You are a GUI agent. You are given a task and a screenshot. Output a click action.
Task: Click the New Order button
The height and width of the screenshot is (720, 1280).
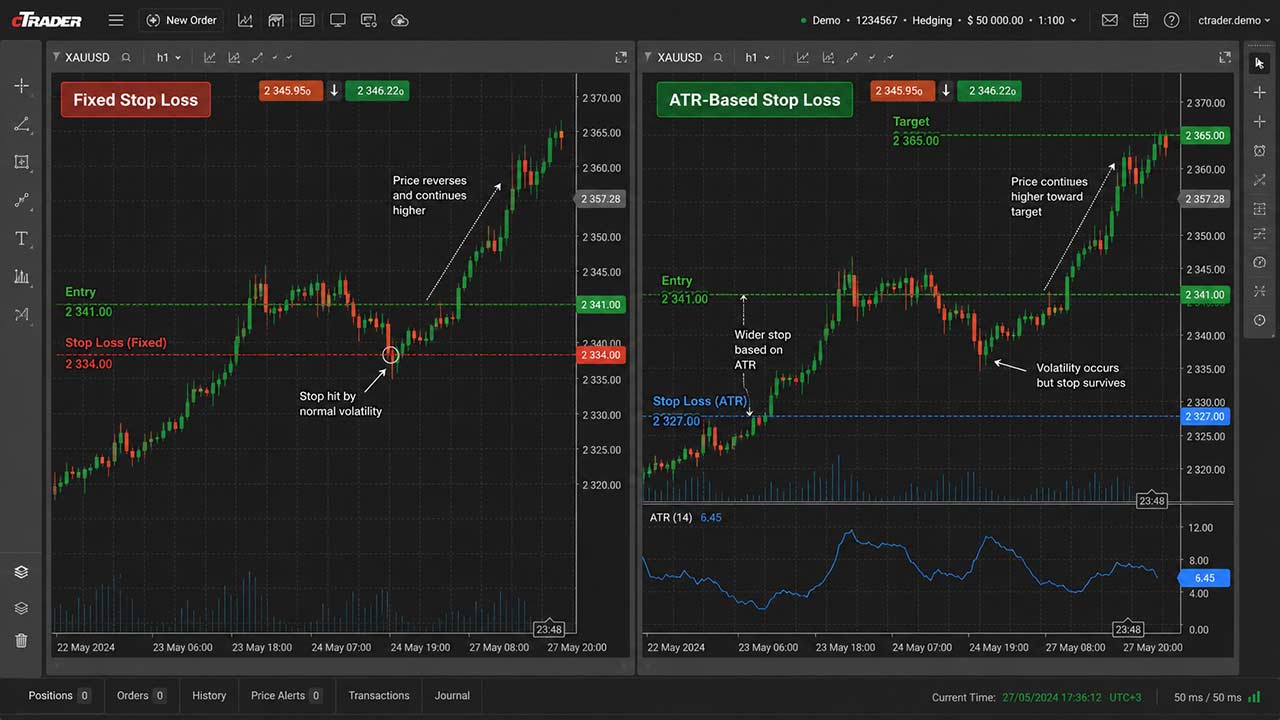(x=182, y=20)
